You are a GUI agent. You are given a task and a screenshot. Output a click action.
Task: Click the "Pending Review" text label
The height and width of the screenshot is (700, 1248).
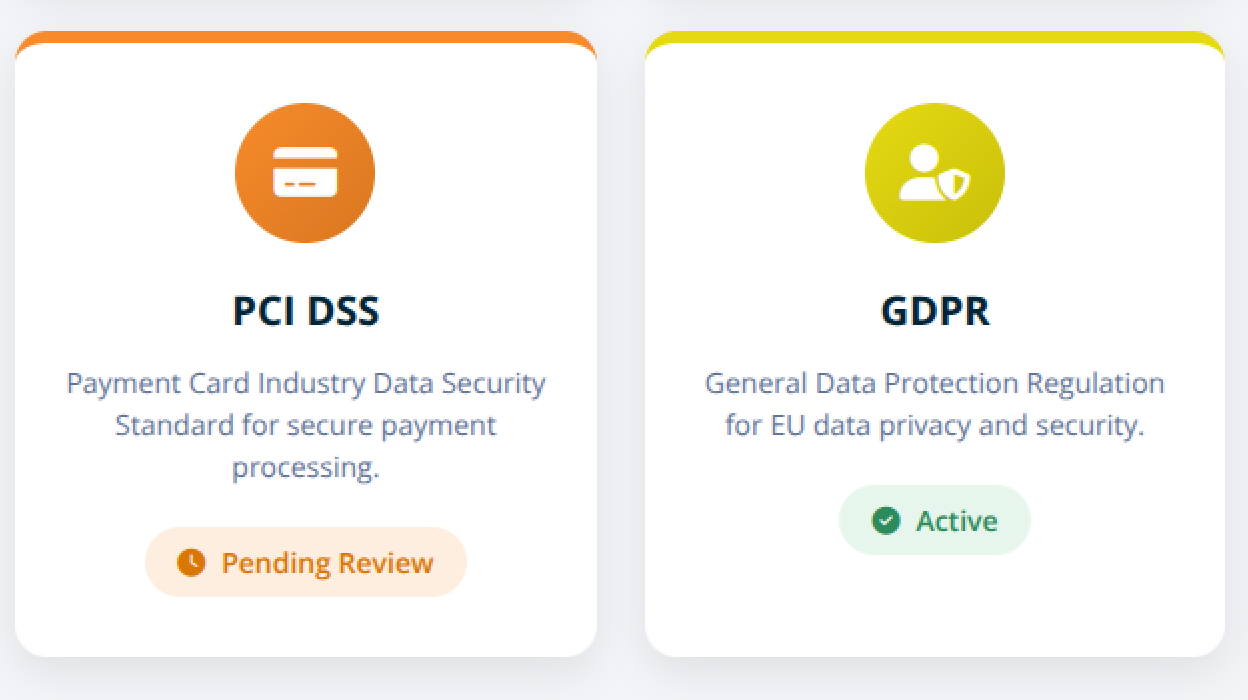(327, 563)
